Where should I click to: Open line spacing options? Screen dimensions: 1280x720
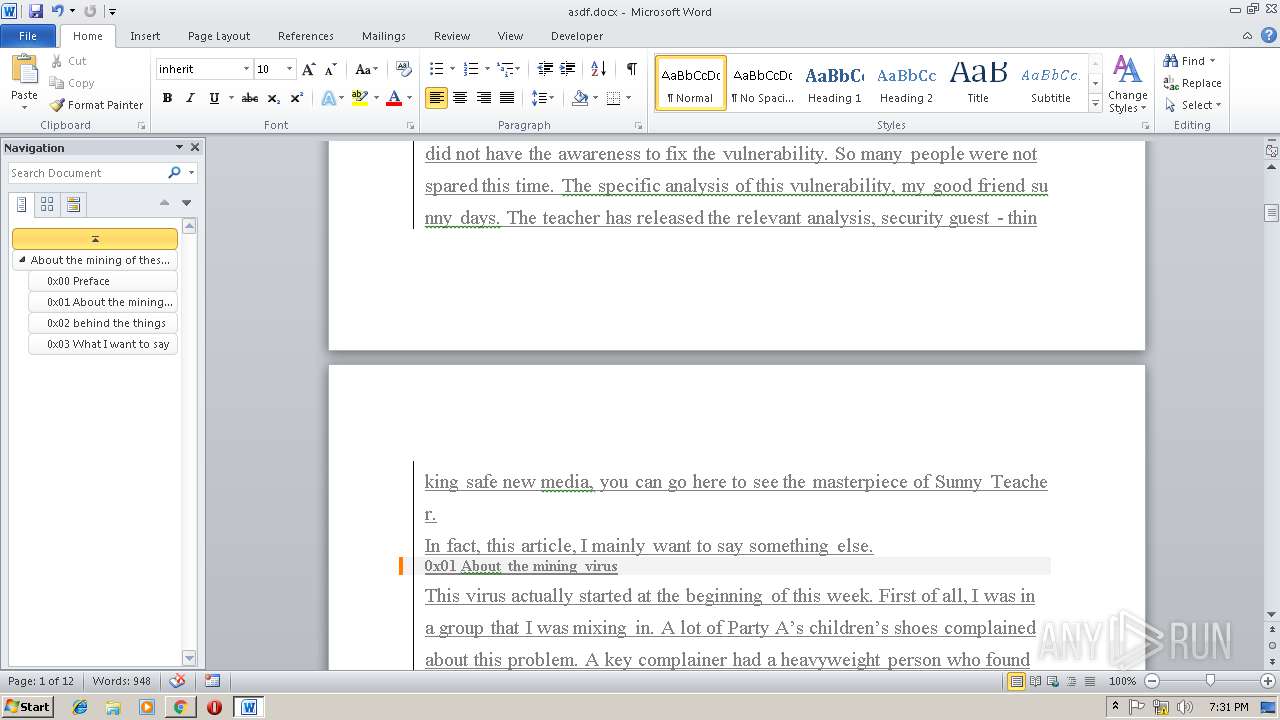click(541, 98)
